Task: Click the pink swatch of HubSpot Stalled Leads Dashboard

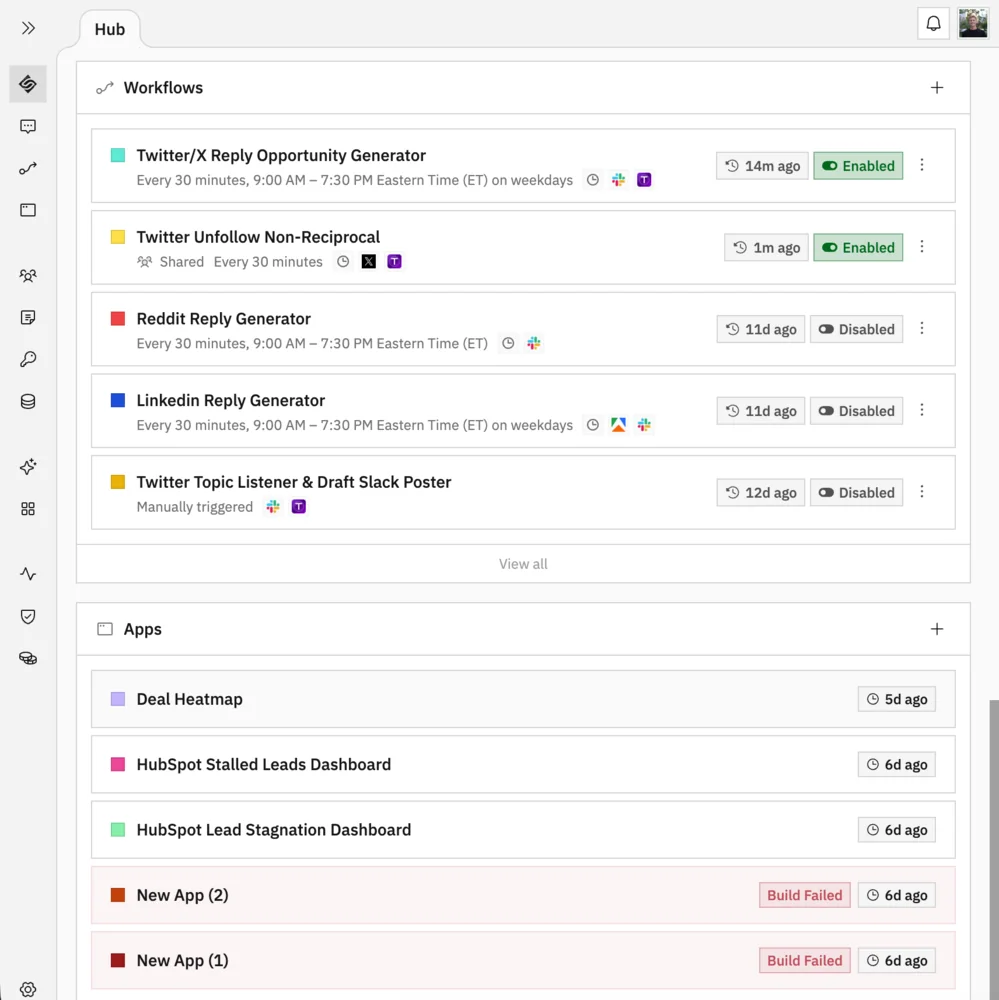Action: coord(118,765)
